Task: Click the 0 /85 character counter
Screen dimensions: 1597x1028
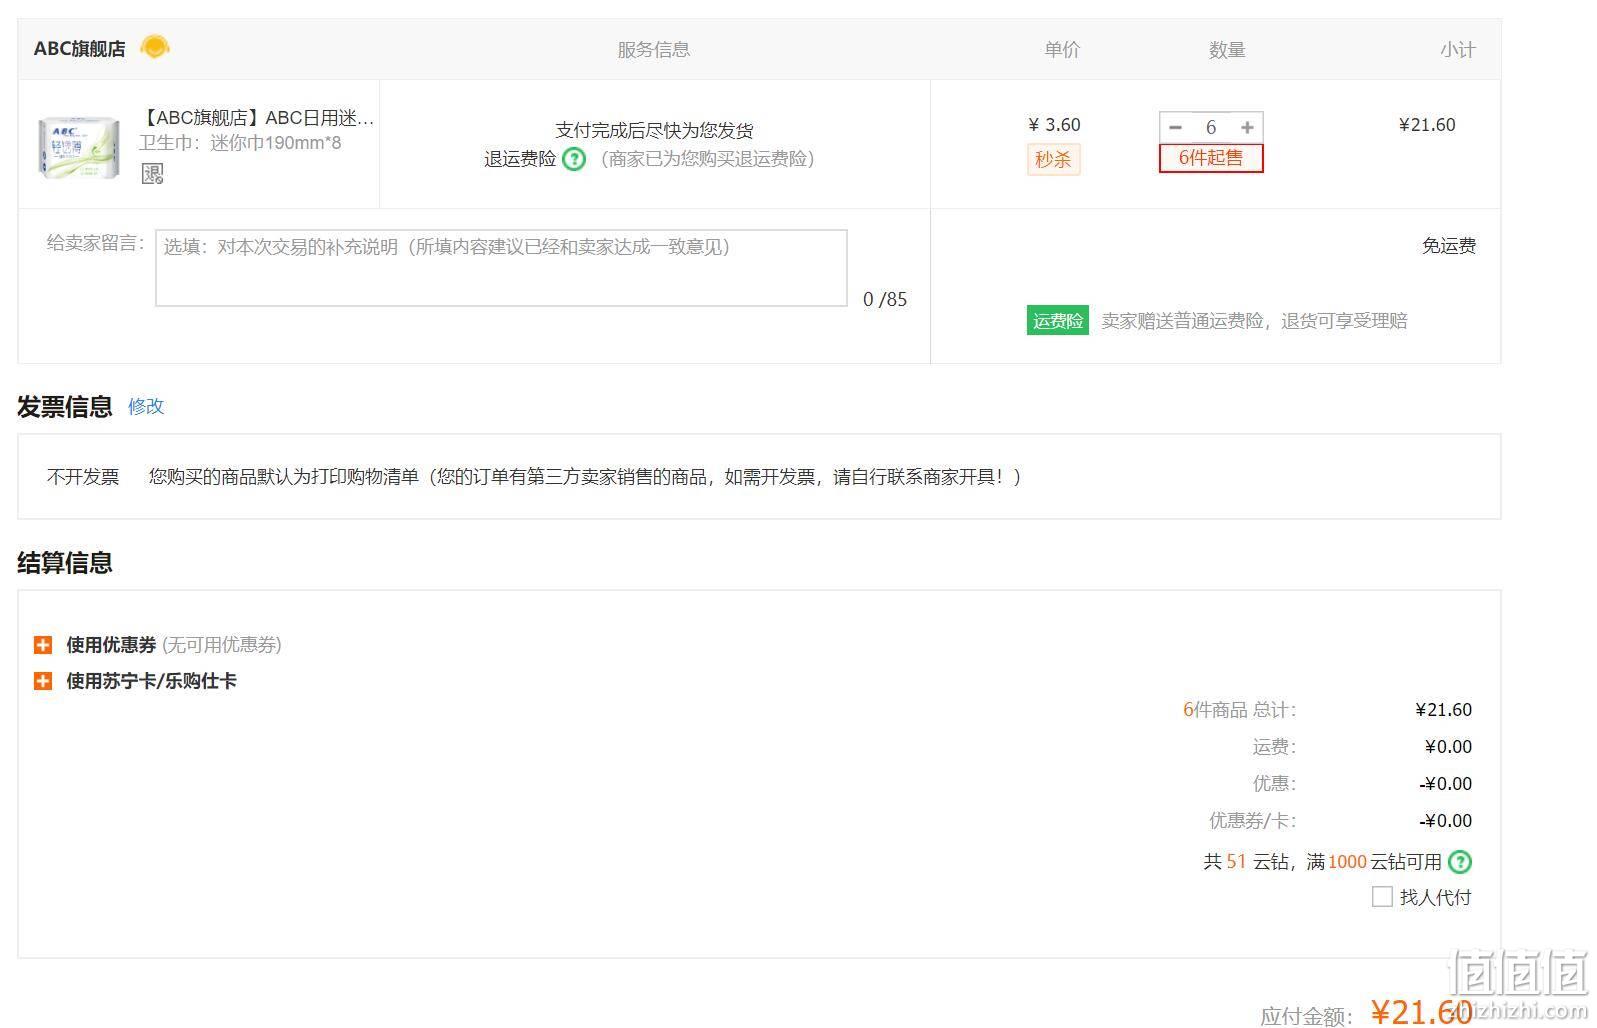Action: (x=885, y=299)
